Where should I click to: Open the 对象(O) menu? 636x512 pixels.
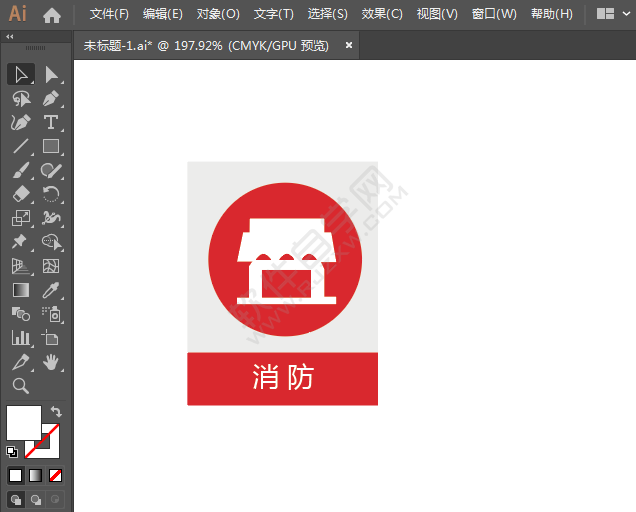pos(218,14)
